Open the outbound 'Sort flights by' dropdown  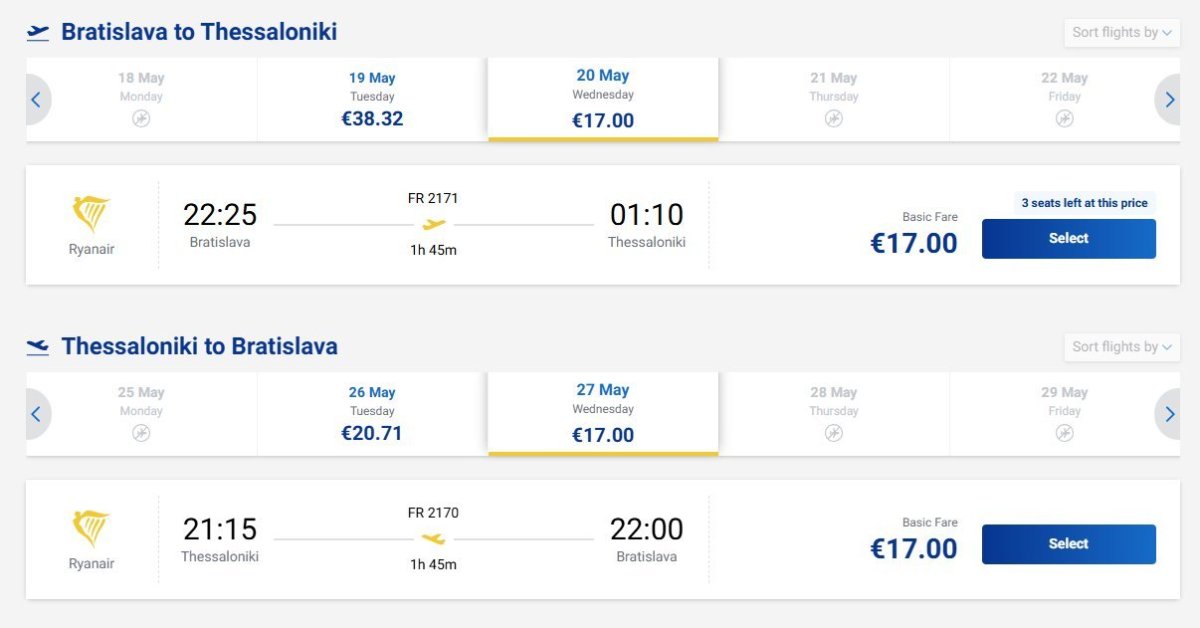[1121, 33]
